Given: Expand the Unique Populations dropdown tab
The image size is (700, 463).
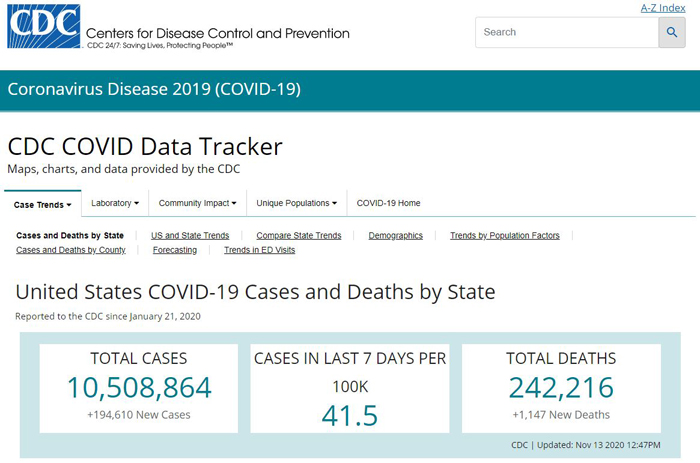Looking at the screenshot, I should tap(296, 203).
